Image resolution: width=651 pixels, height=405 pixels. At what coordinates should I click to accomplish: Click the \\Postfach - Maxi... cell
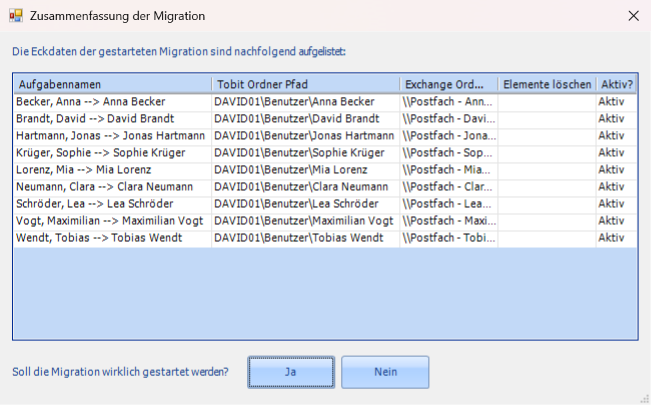[x=449, y=221]
